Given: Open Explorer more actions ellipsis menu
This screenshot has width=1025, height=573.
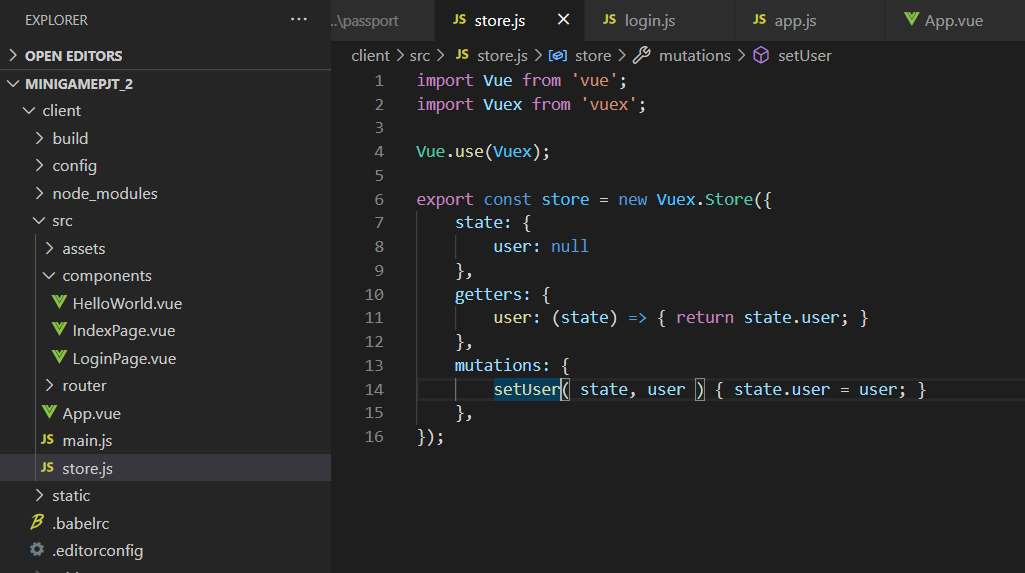Looking at the screenshot, I should 299,20.
